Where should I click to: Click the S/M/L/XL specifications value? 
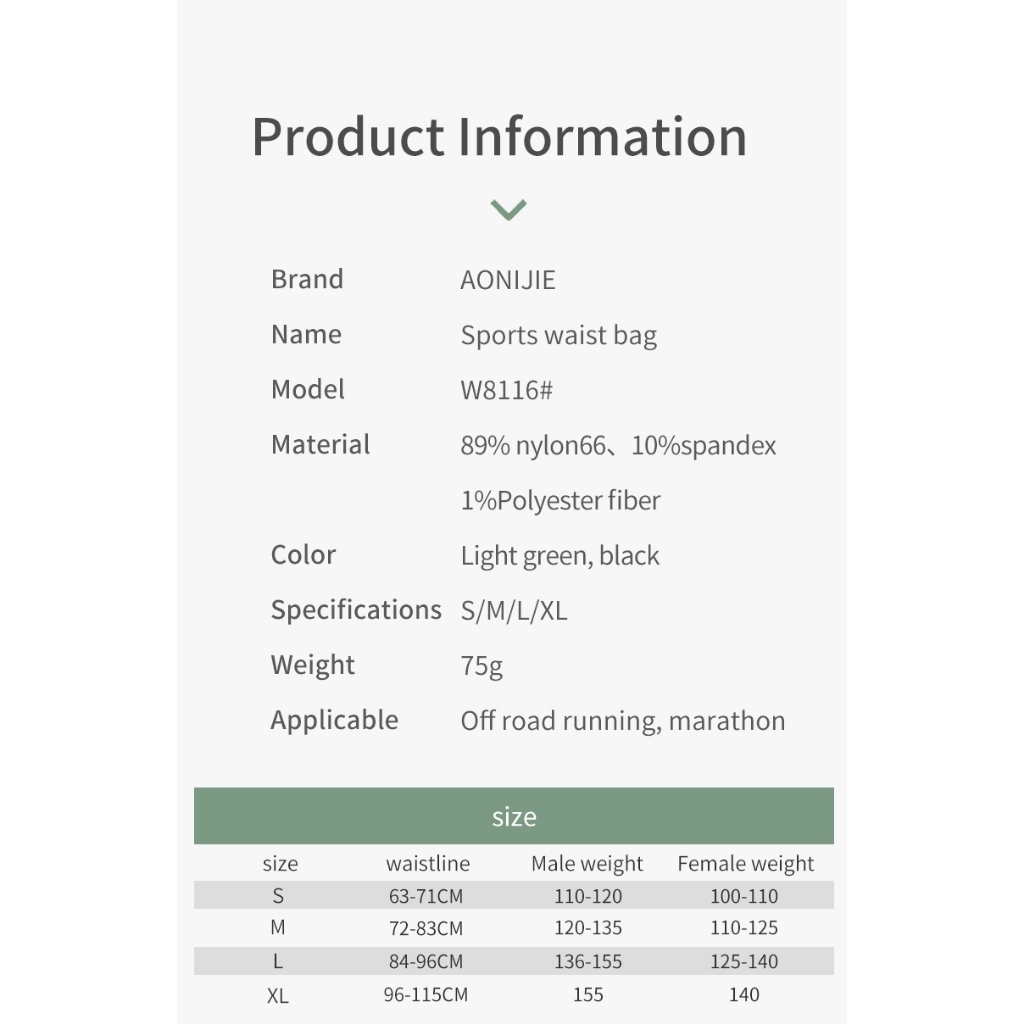point(514,611)
